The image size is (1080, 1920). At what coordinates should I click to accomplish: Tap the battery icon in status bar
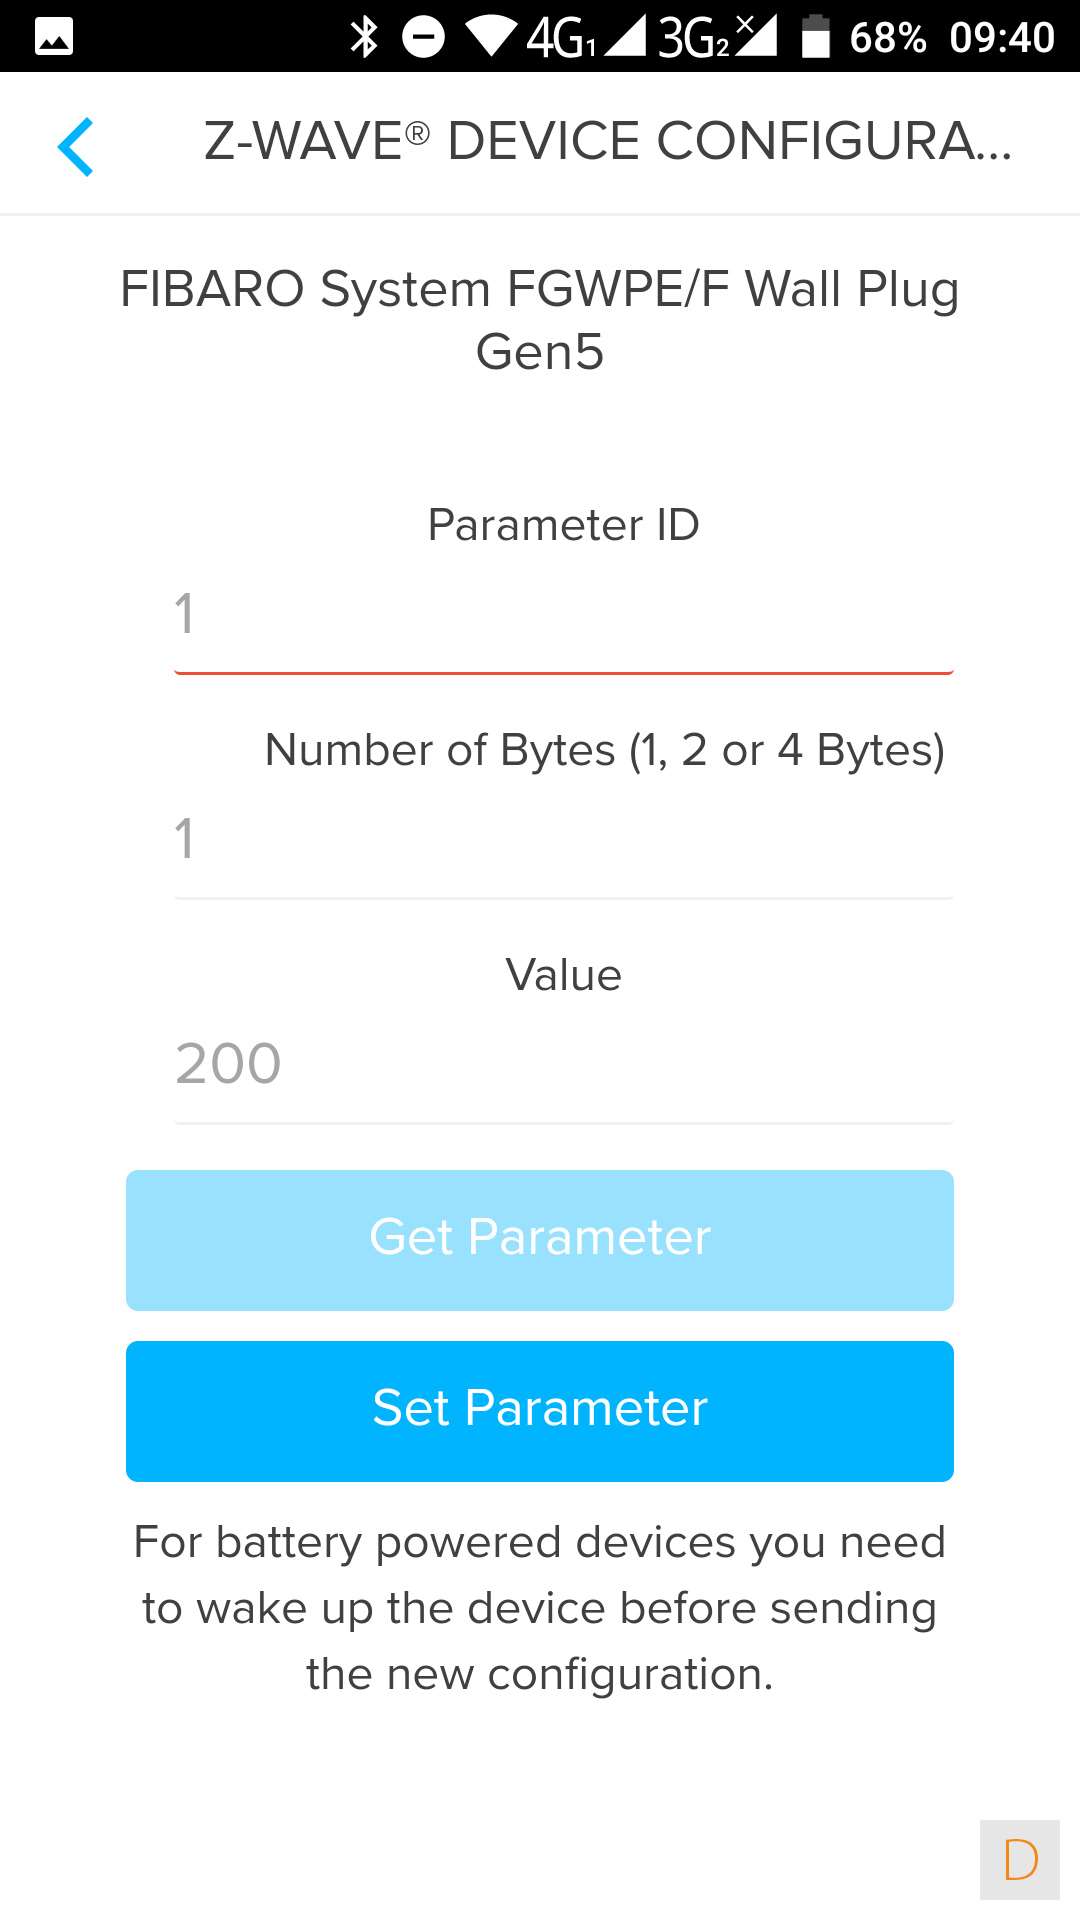(816, 37)
